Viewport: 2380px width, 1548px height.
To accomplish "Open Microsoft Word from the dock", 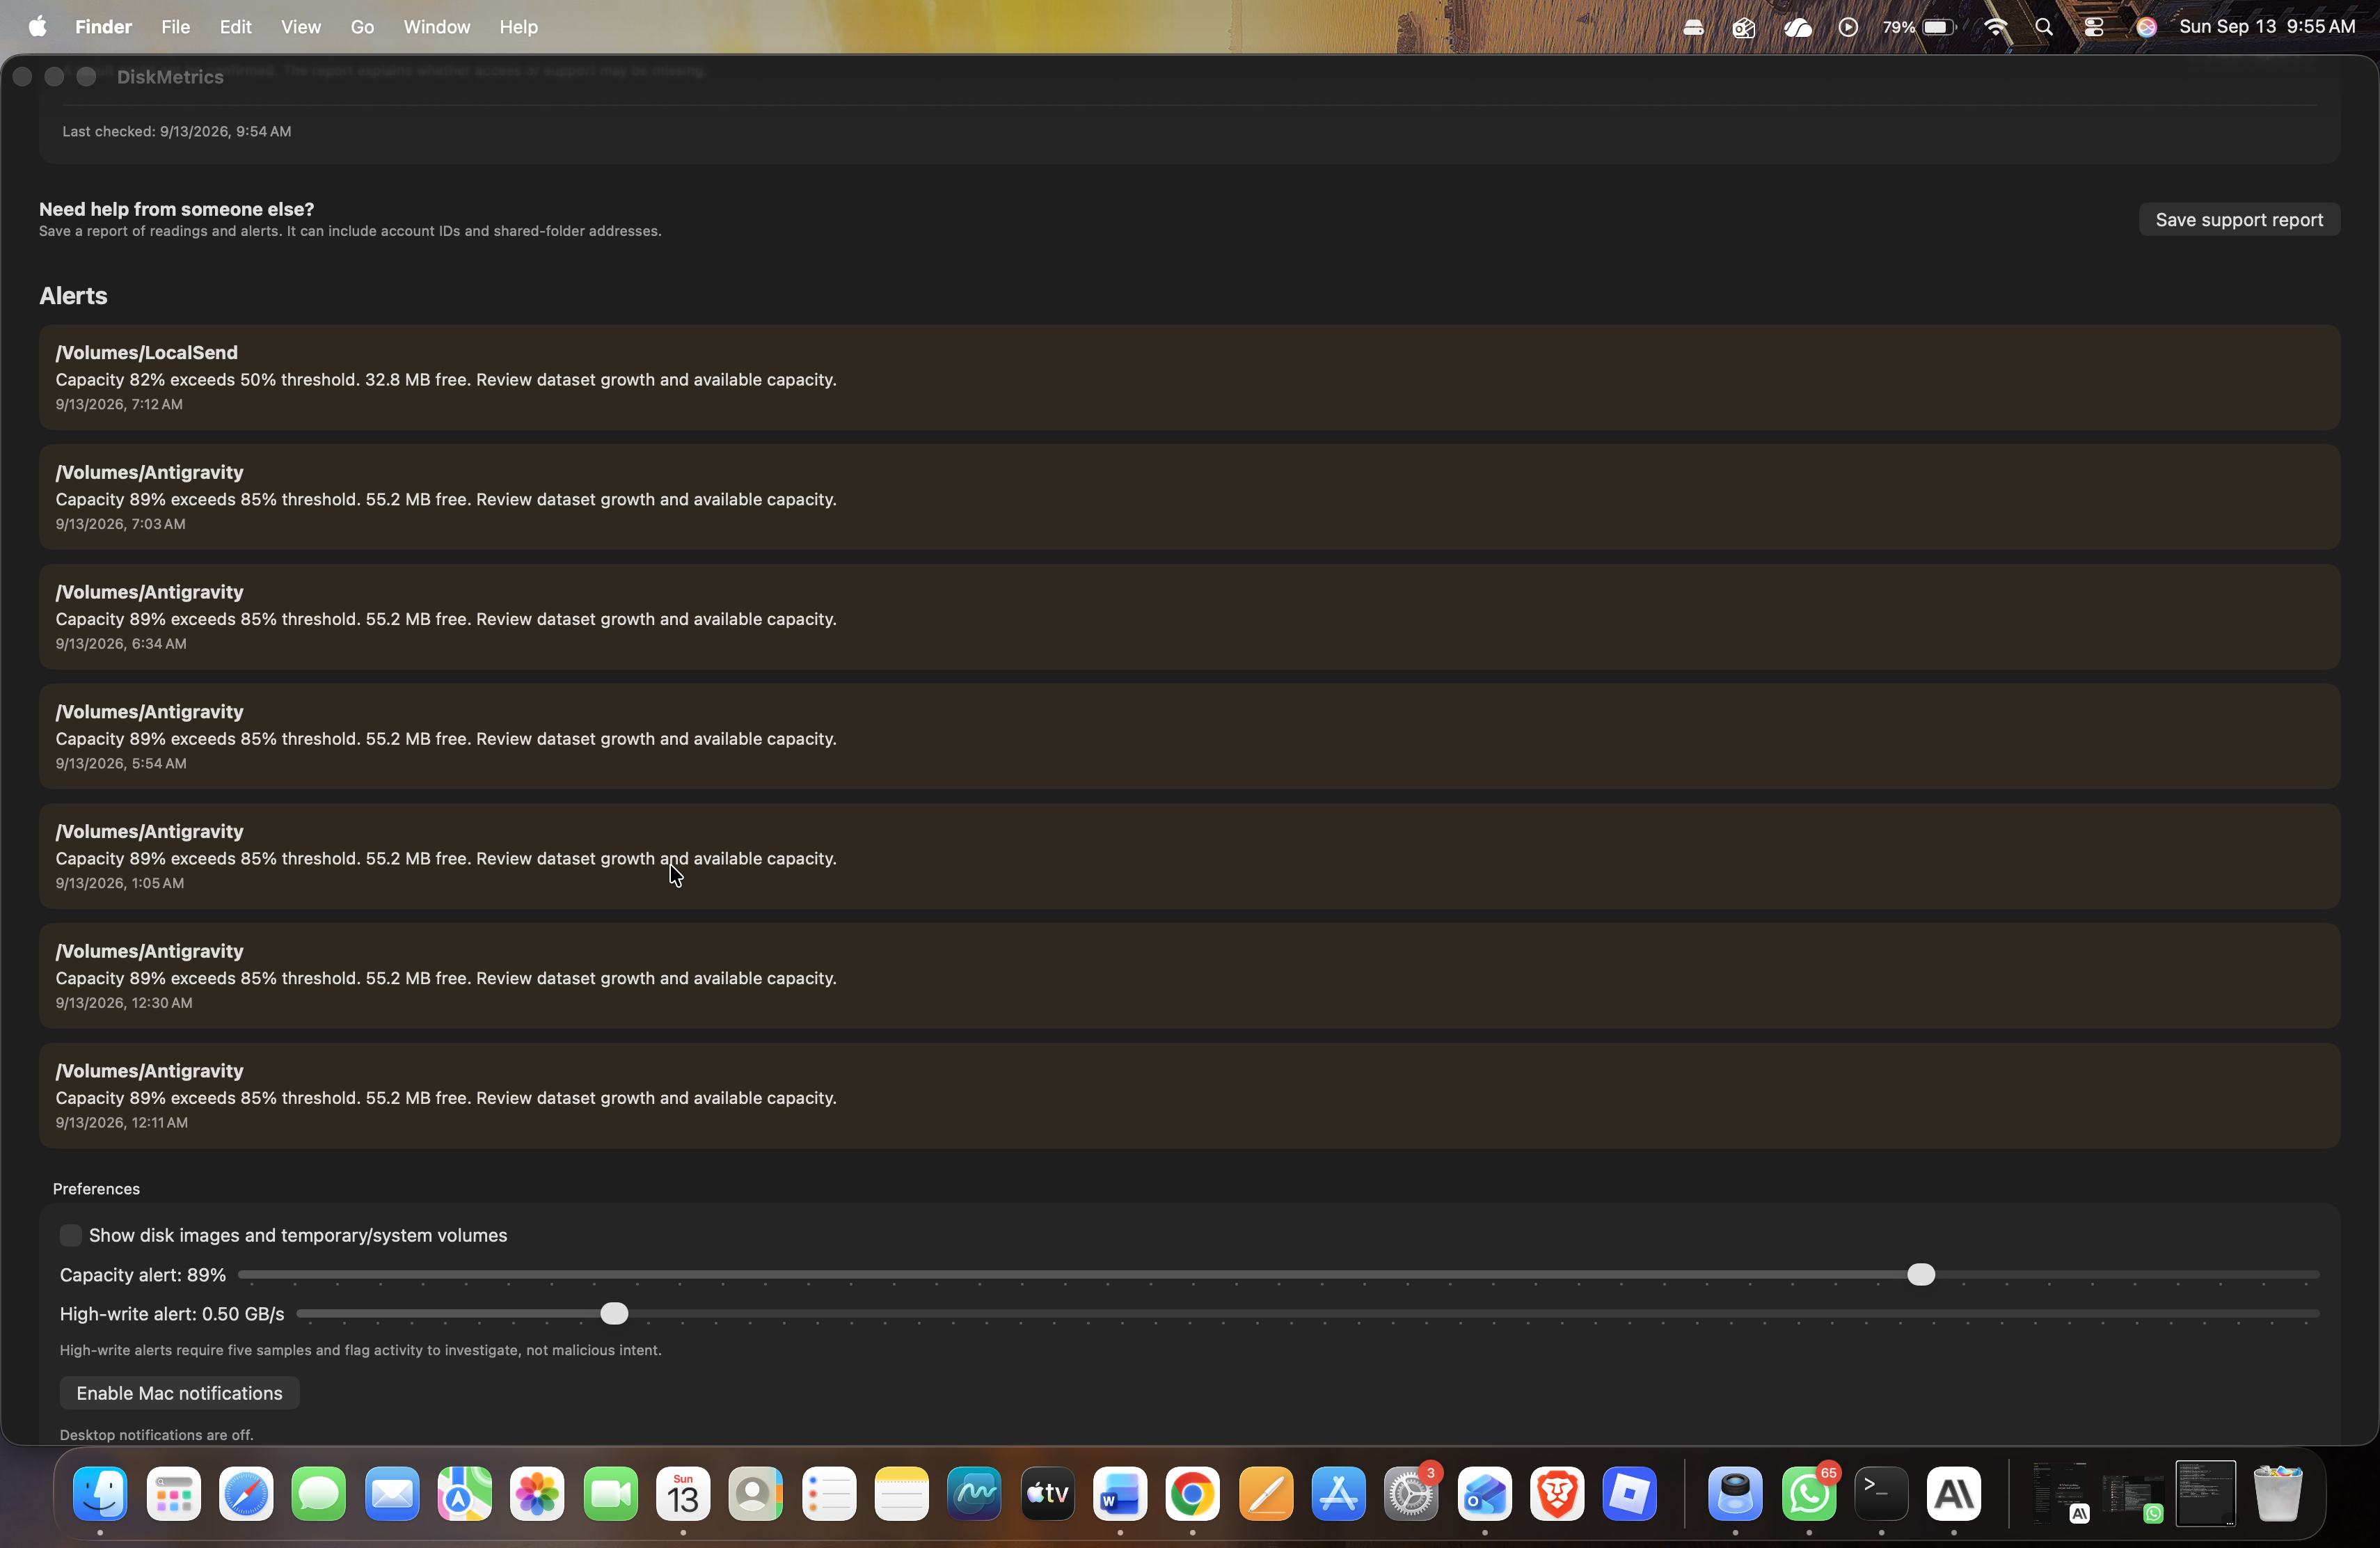I will (1119, 1494).
